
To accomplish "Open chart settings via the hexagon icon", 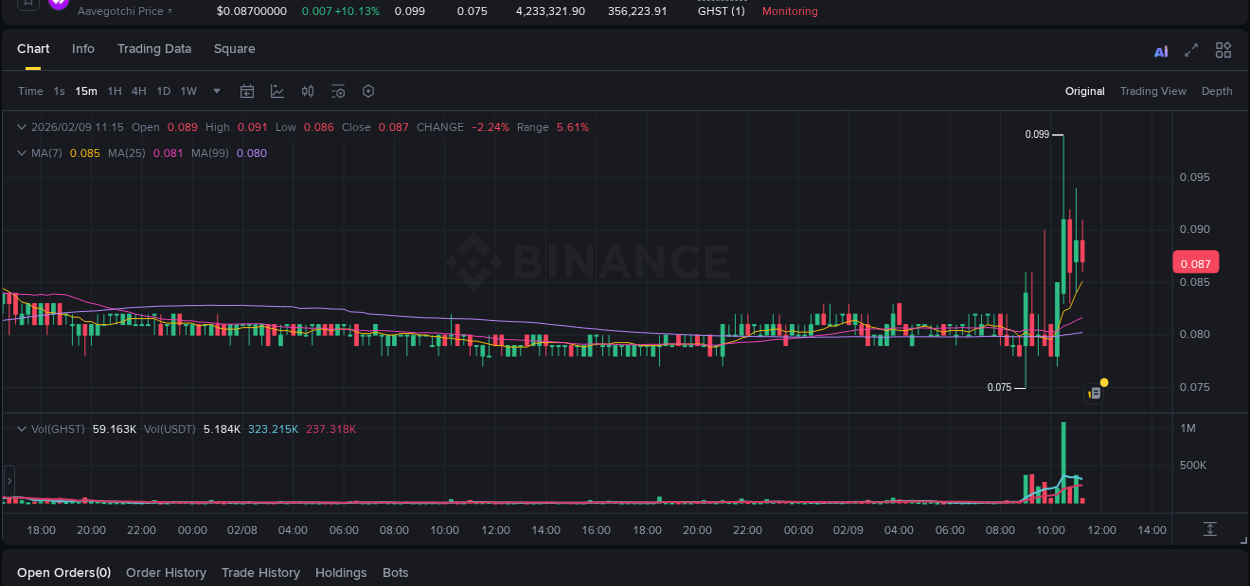I will pos(367,90).
